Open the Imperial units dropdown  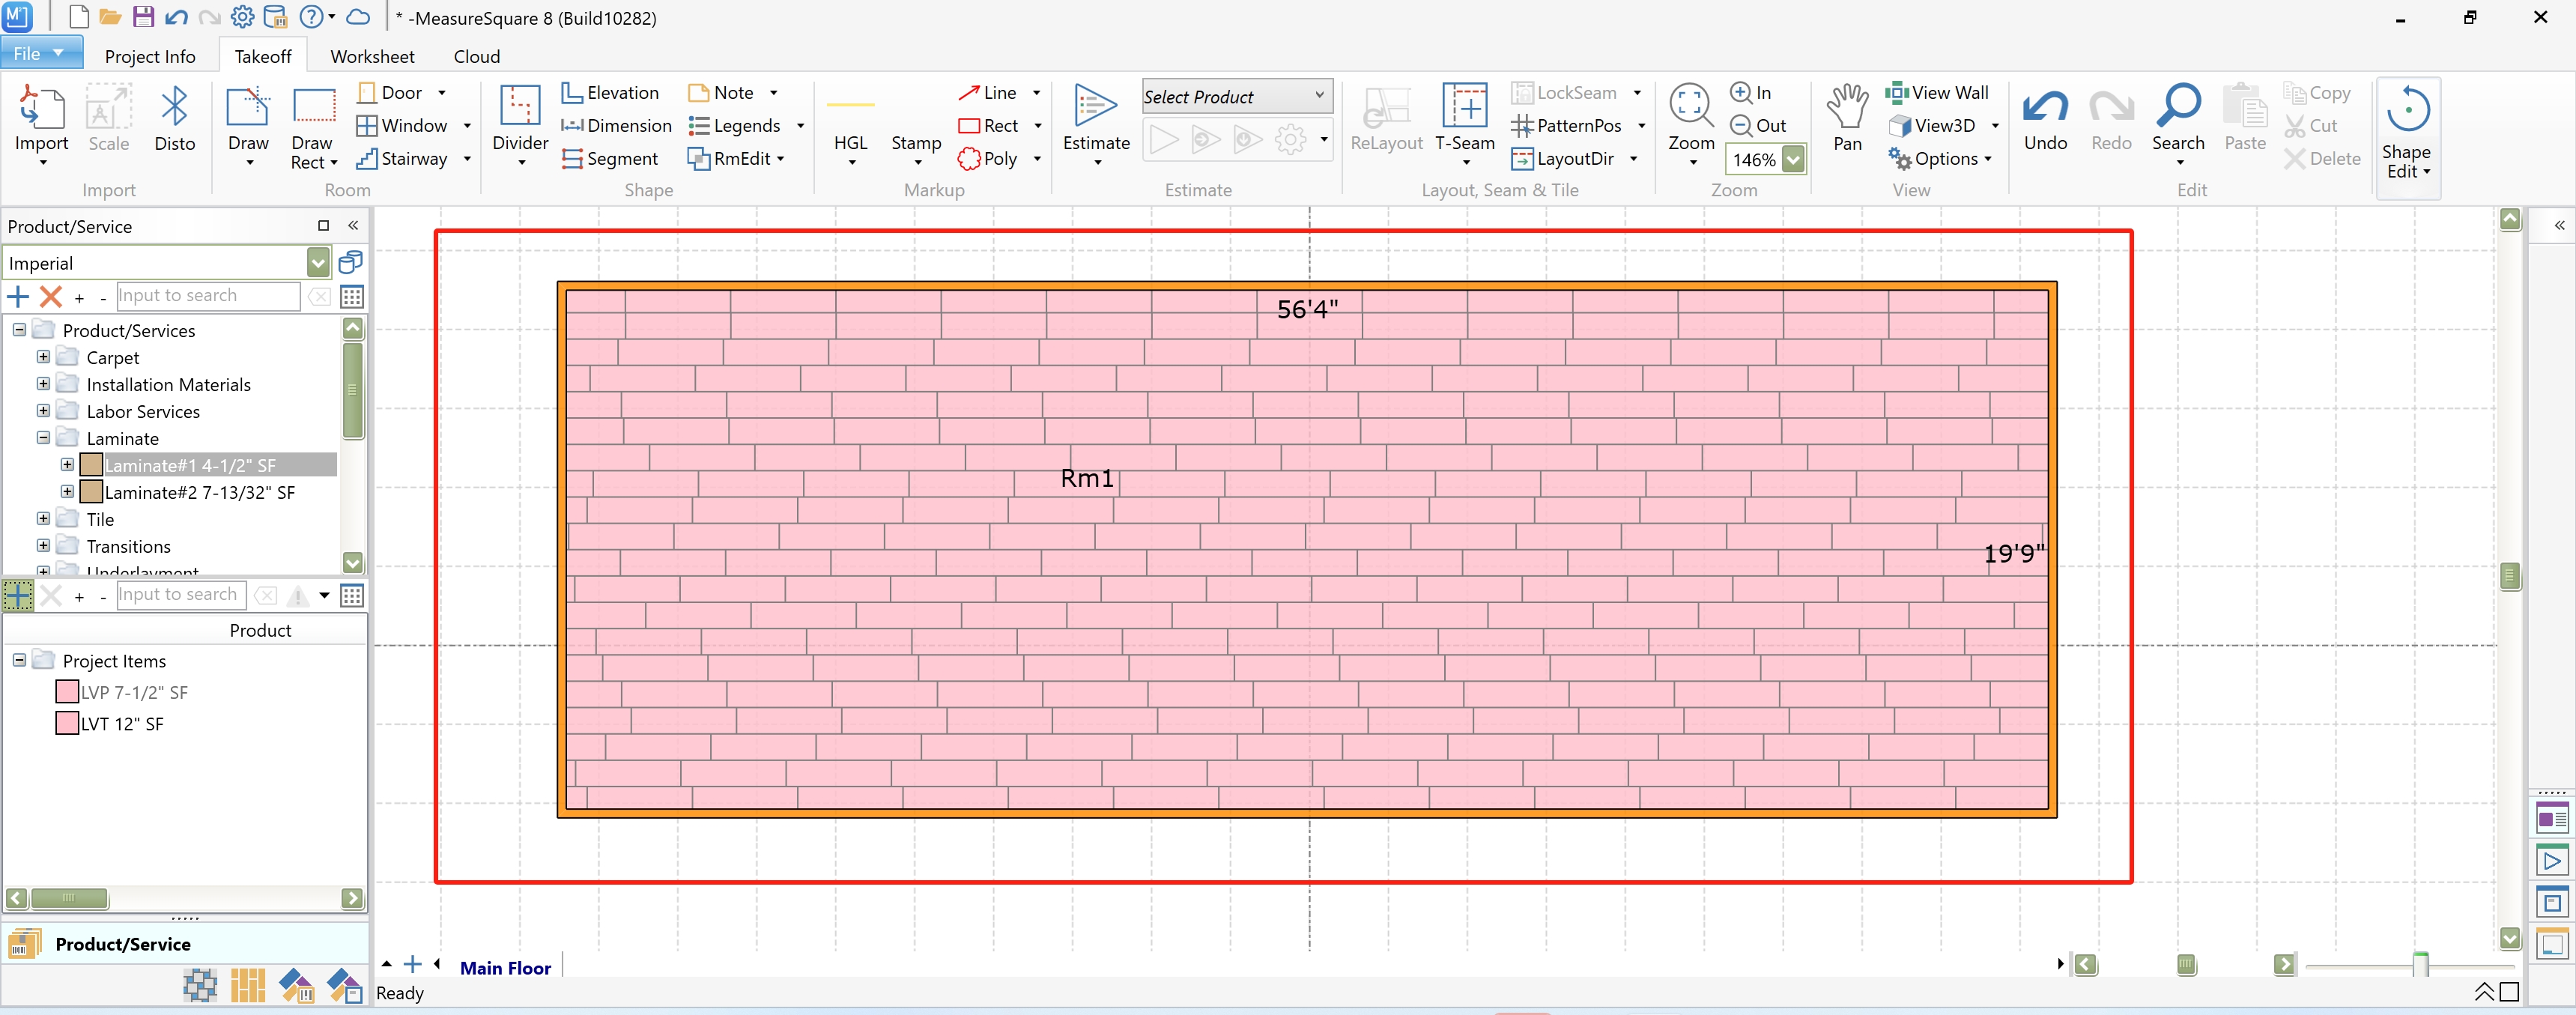click(318, 264)
